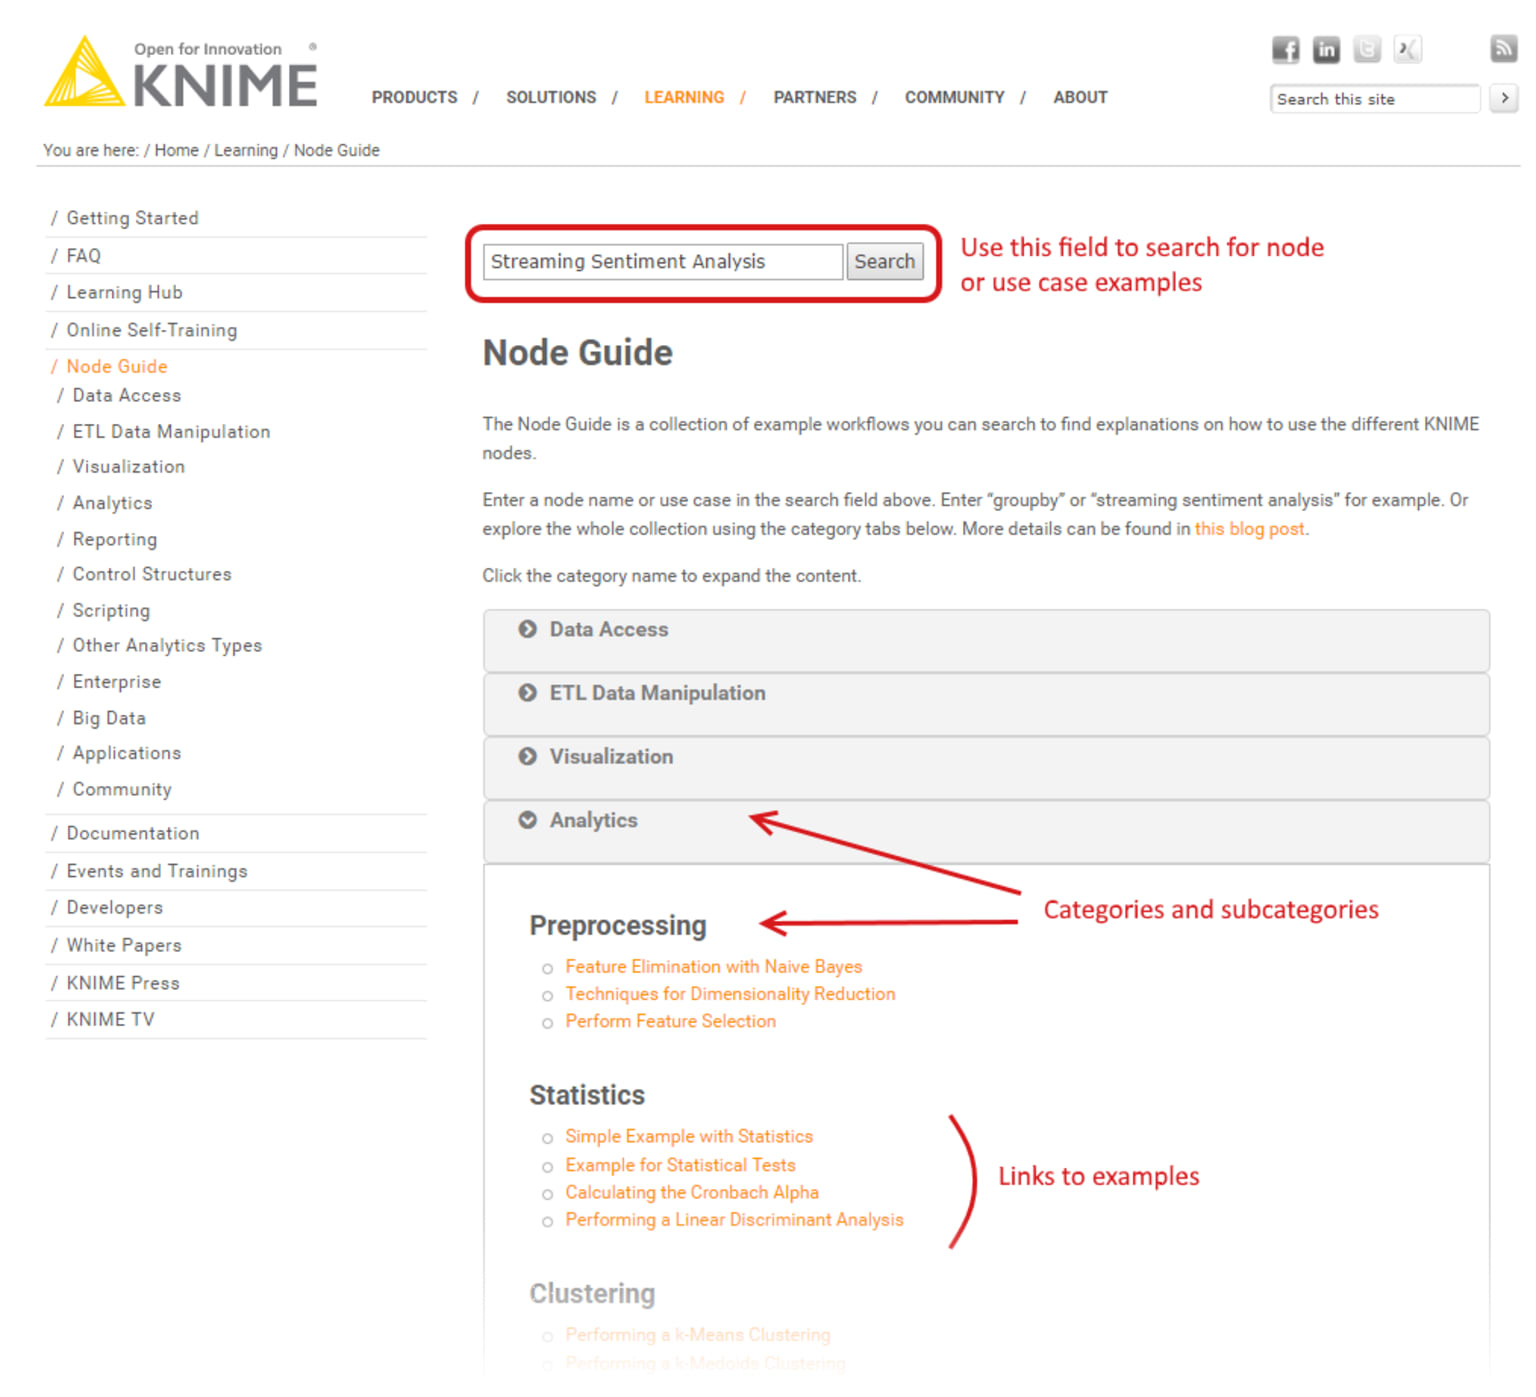1536x1397 pixels.
Task: Open White Papers in the sidebar
Action: click(124, 946)
